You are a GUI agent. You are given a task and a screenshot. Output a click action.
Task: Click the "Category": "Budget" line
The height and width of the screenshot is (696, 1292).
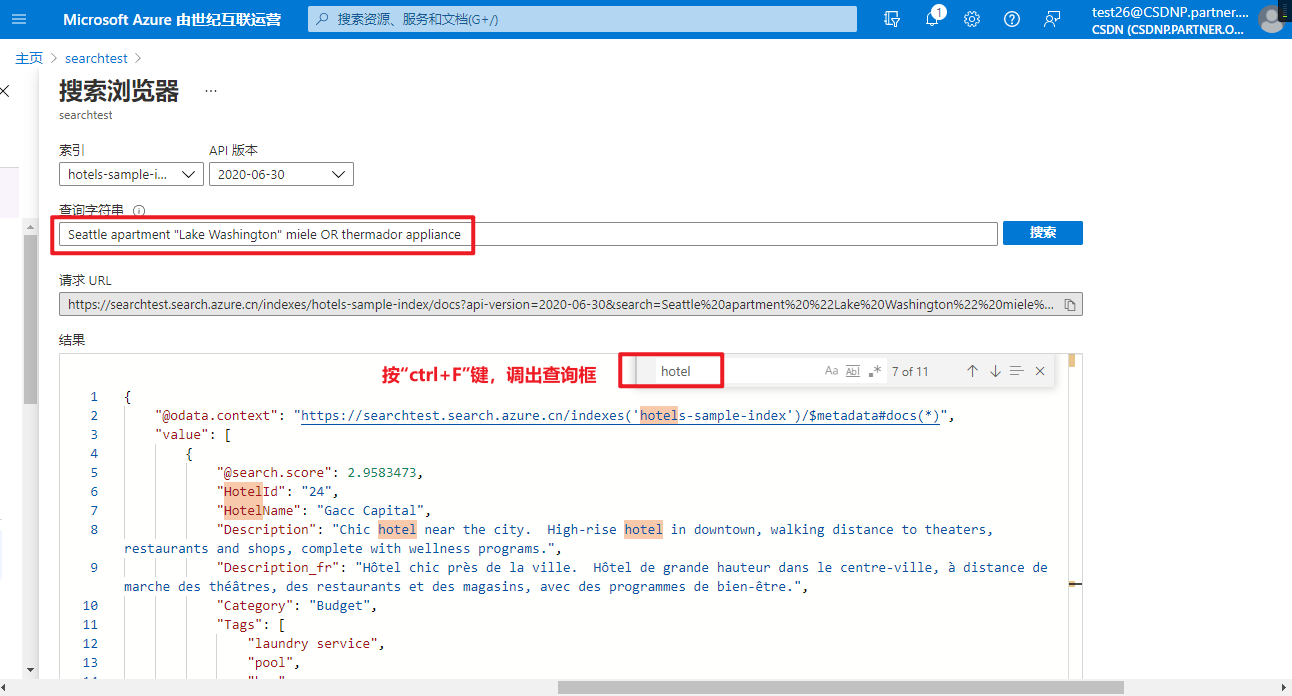click(x=299, y=606)
